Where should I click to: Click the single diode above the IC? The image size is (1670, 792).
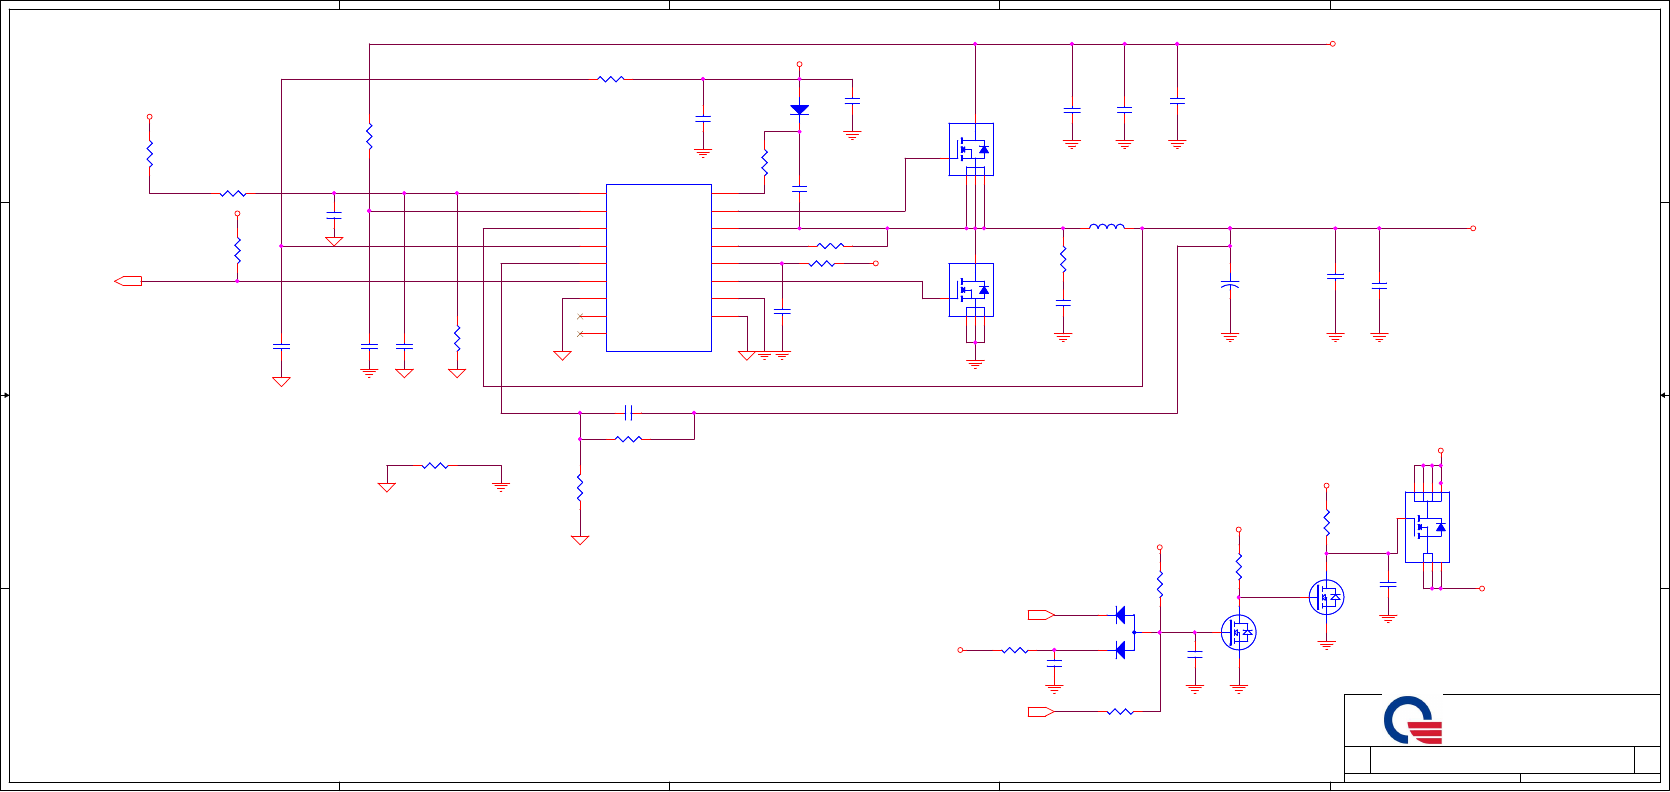pyautogui.click(x=799, y=110)
